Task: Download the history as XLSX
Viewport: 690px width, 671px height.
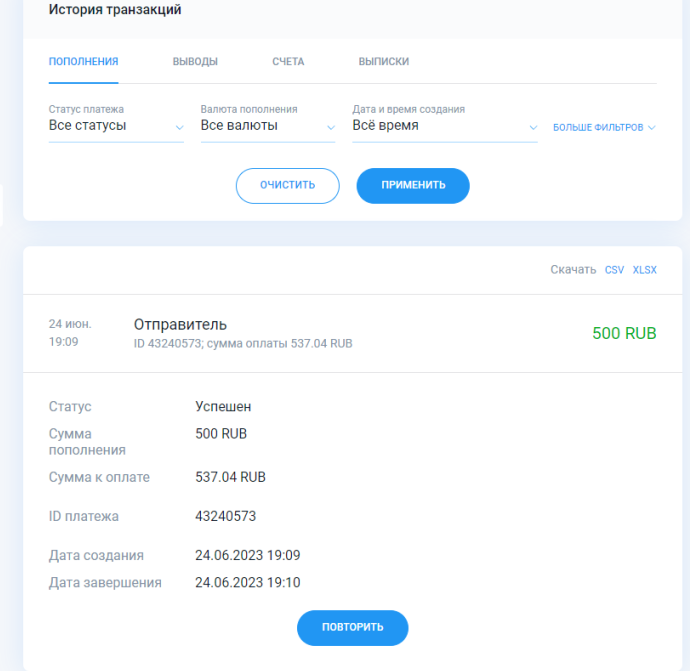Action: tap(644, 270)
